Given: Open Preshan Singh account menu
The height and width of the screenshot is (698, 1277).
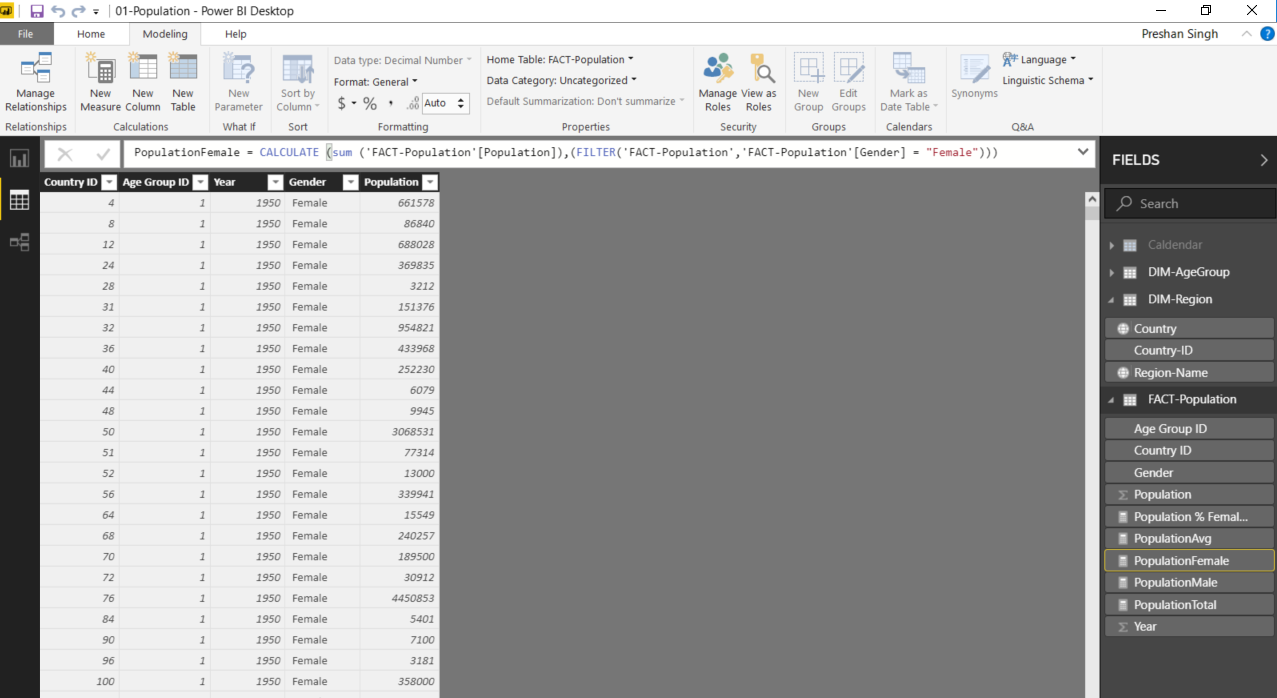Looking at the screenshot, I should coord(1180,34).
